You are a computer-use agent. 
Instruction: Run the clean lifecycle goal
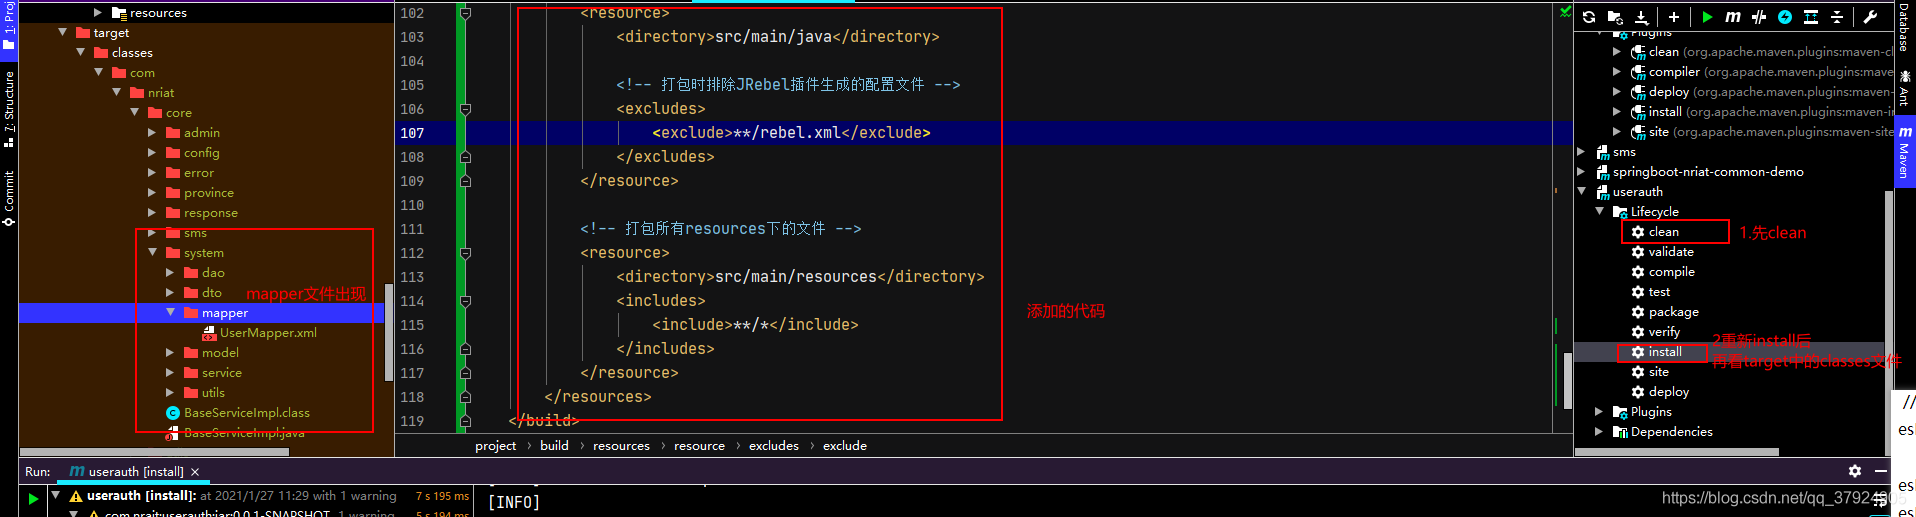pyautogui.click(x=1663, y=232)
